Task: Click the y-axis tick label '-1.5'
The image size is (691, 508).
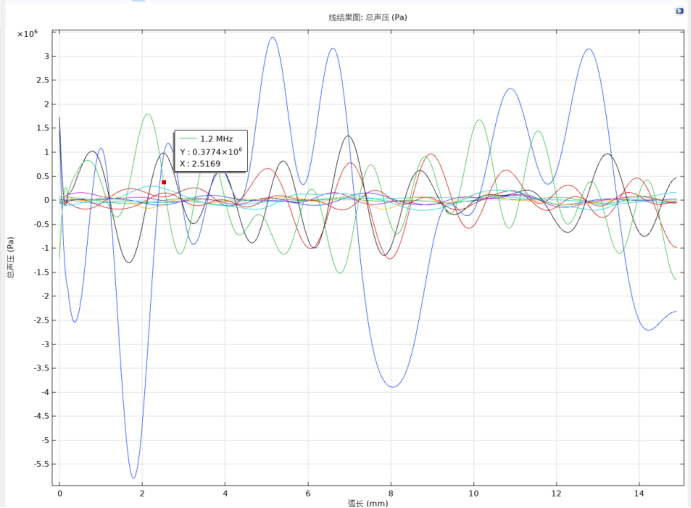Action: (42, 272)
